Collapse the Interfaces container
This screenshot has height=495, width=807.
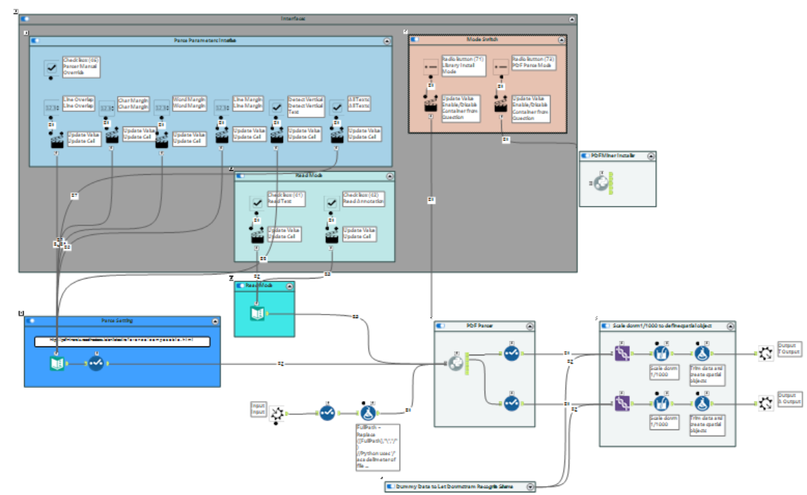(572, 19)
